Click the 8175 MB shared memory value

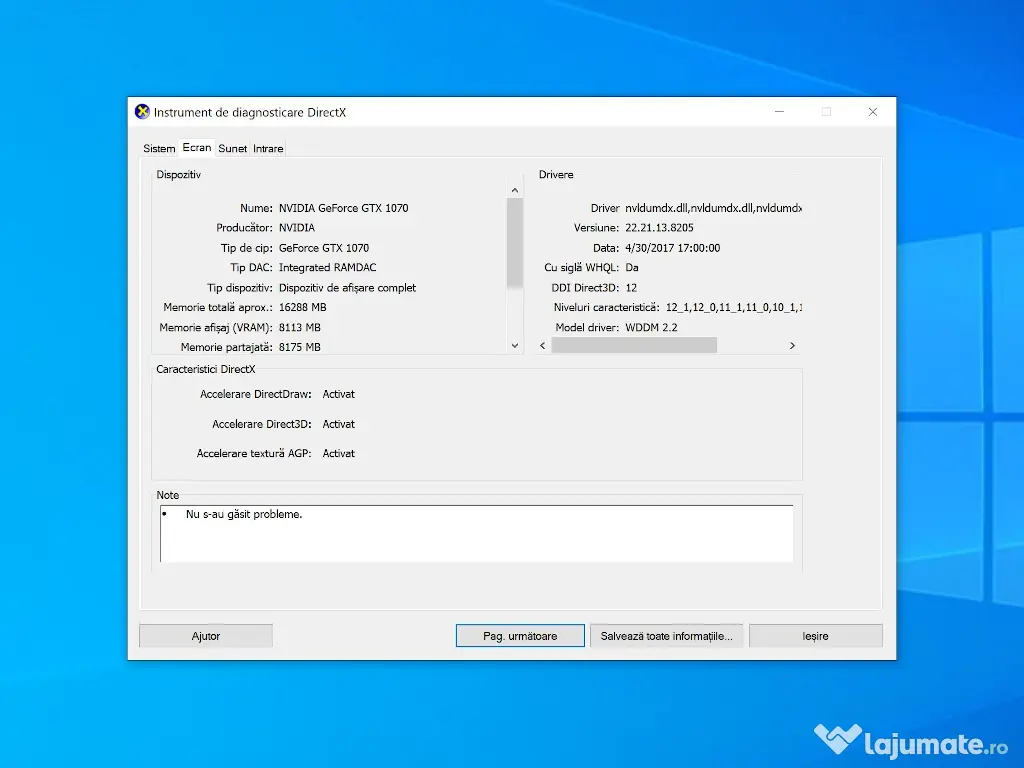tap(300, 347)
